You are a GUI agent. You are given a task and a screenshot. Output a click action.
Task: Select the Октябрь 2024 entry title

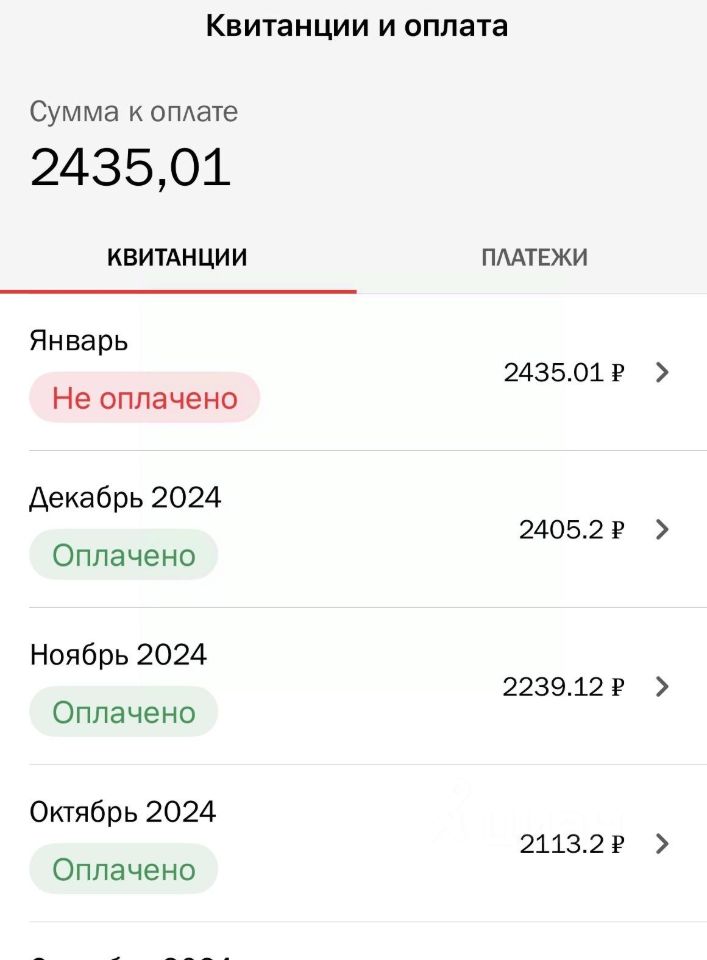click(123, 811)
